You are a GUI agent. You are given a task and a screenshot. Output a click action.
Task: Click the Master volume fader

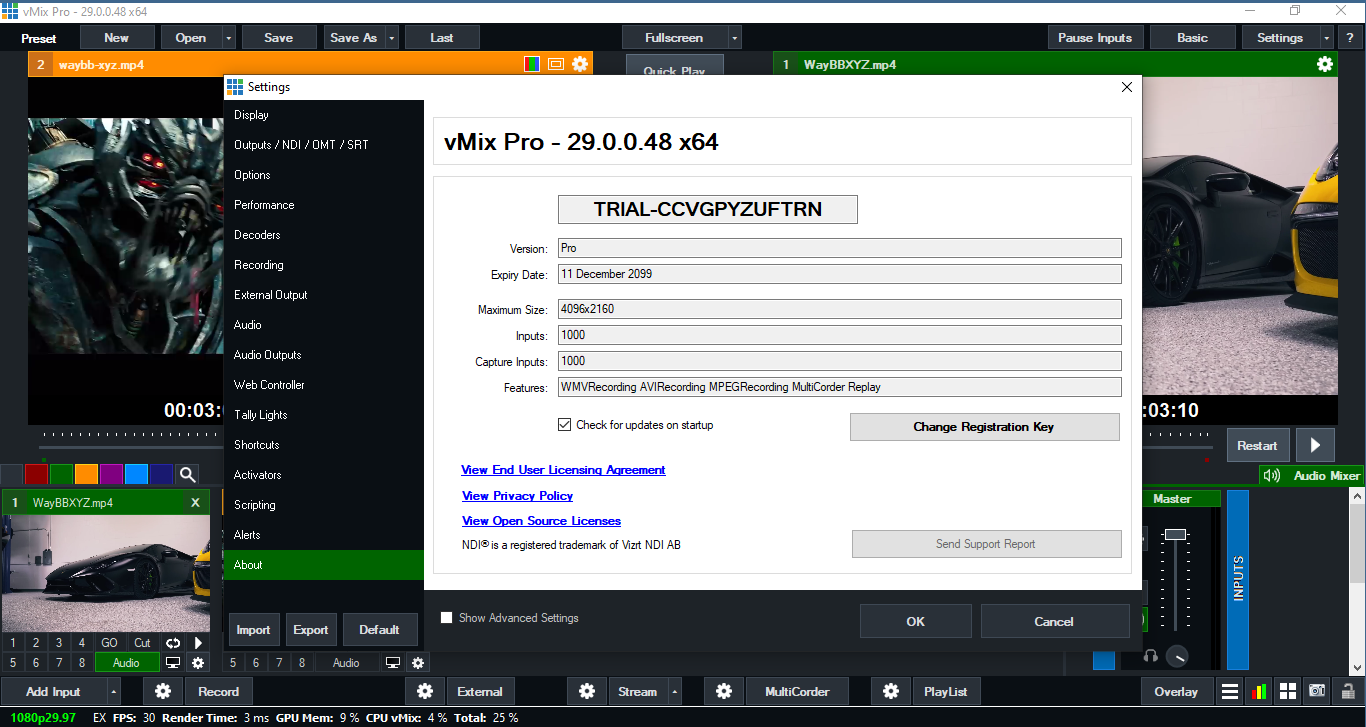pos(1175,534)
